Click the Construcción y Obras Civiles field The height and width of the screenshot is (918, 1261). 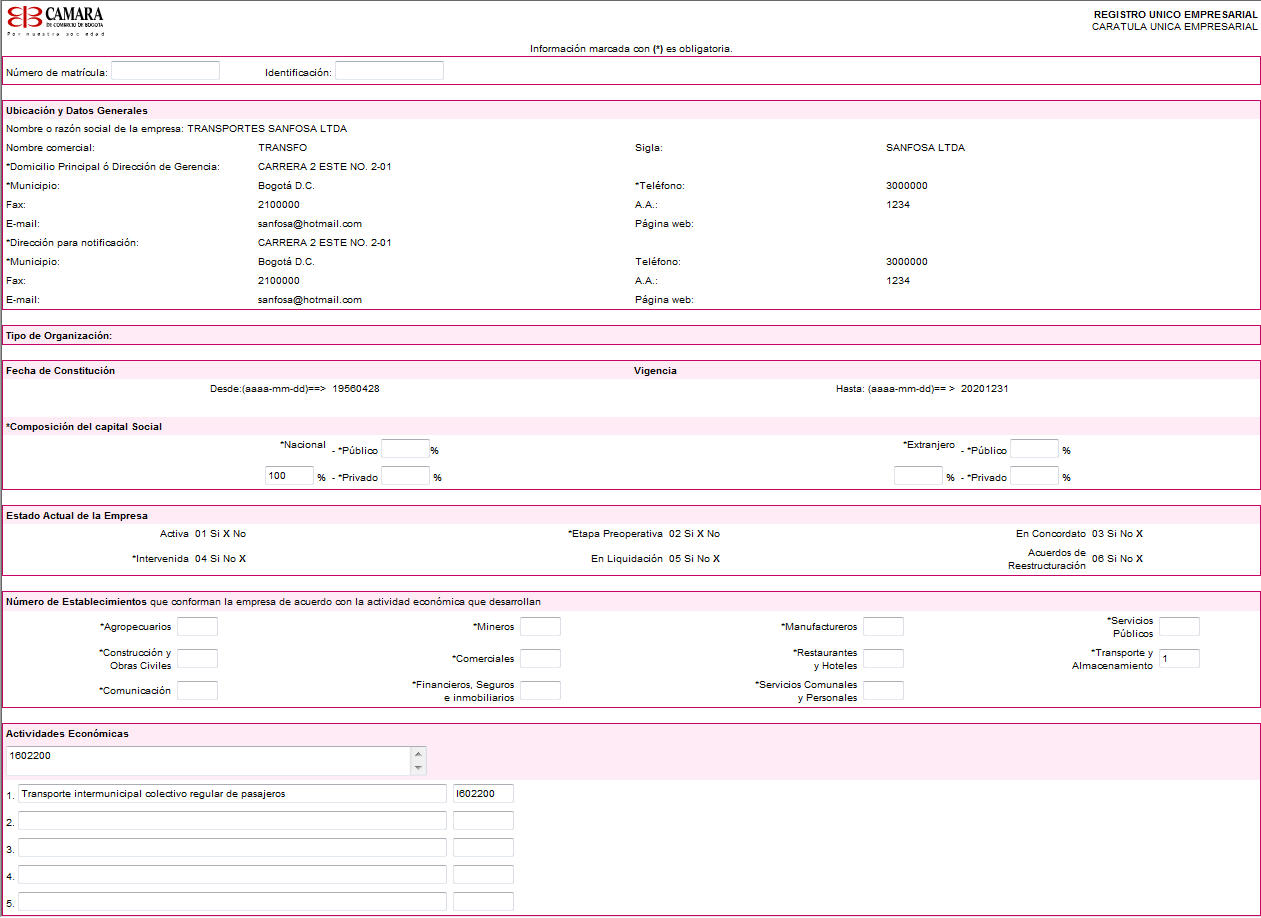(x=197, y=659)
